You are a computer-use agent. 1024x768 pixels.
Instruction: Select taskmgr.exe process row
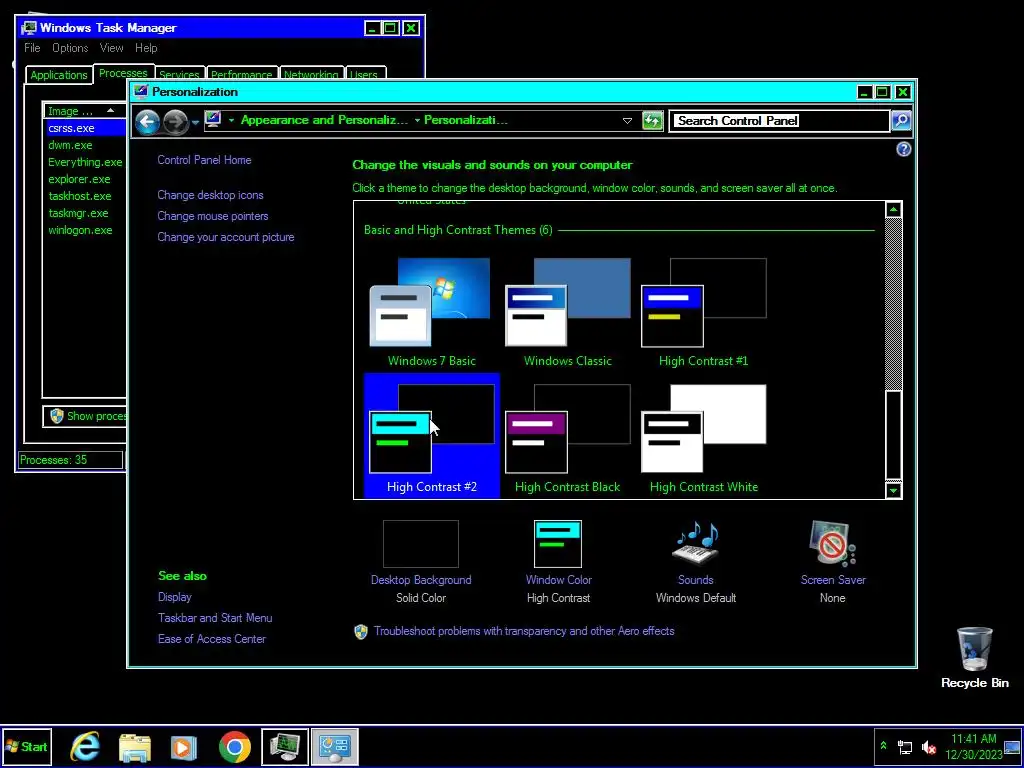85,214
